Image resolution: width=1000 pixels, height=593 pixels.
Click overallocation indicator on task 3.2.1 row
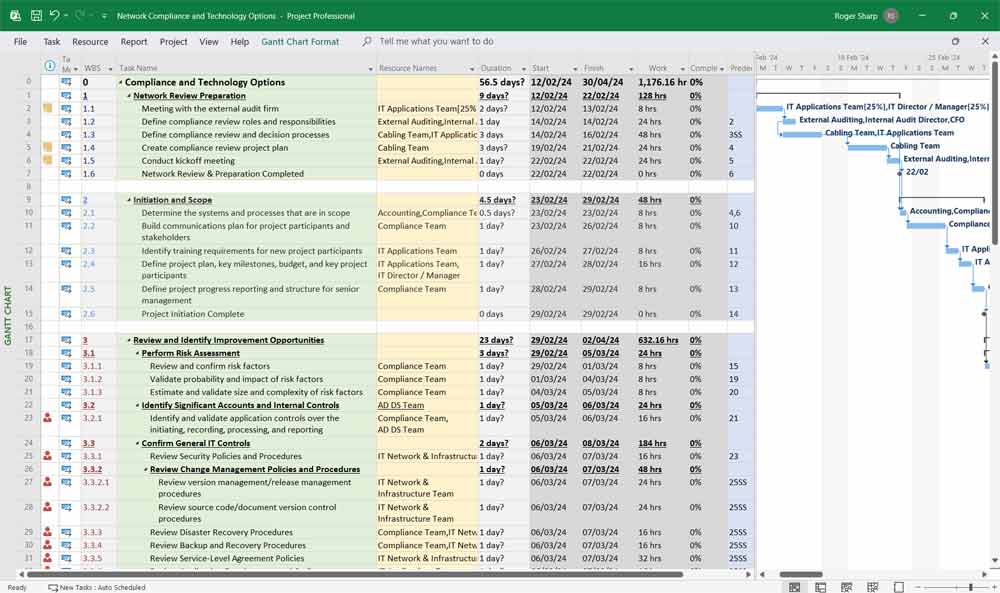pos(47,418)
